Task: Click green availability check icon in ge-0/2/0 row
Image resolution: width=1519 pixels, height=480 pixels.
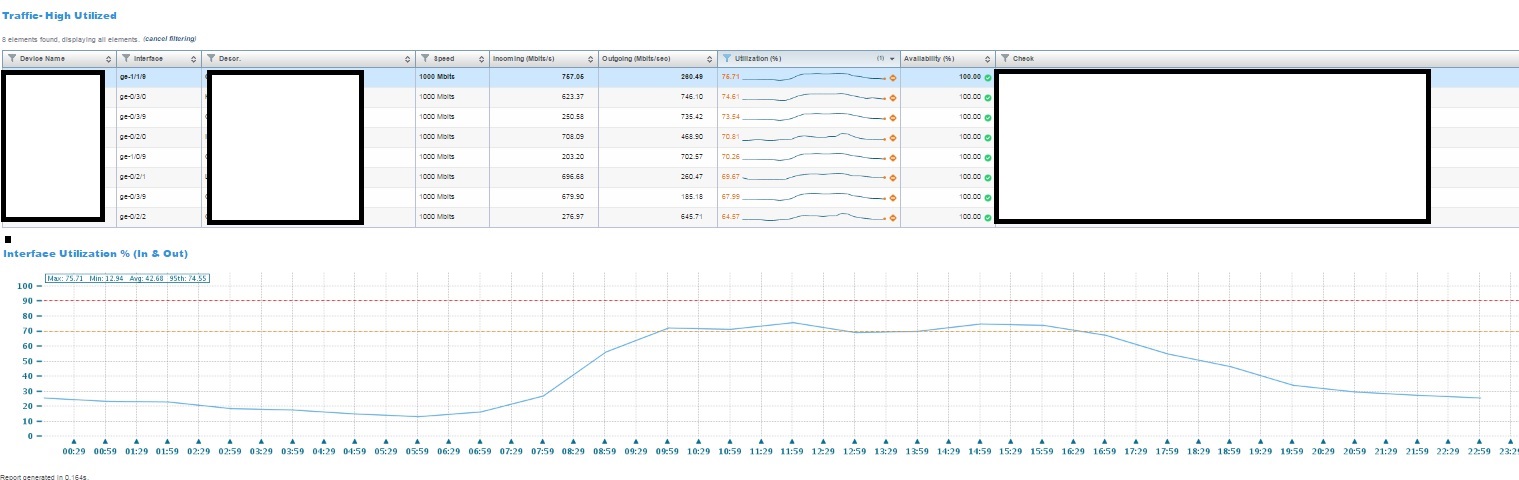Action: (x=988, y=137)
